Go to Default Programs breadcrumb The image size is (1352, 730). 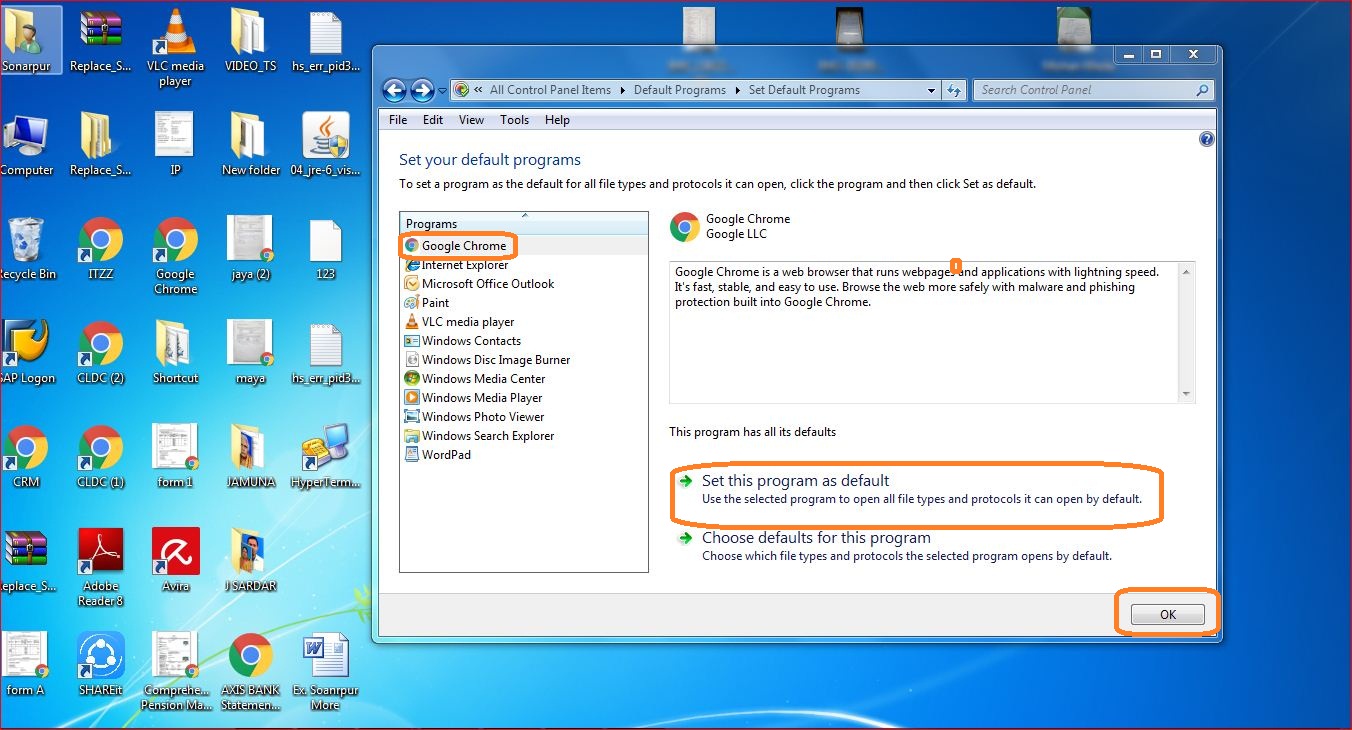click(680, 90)
